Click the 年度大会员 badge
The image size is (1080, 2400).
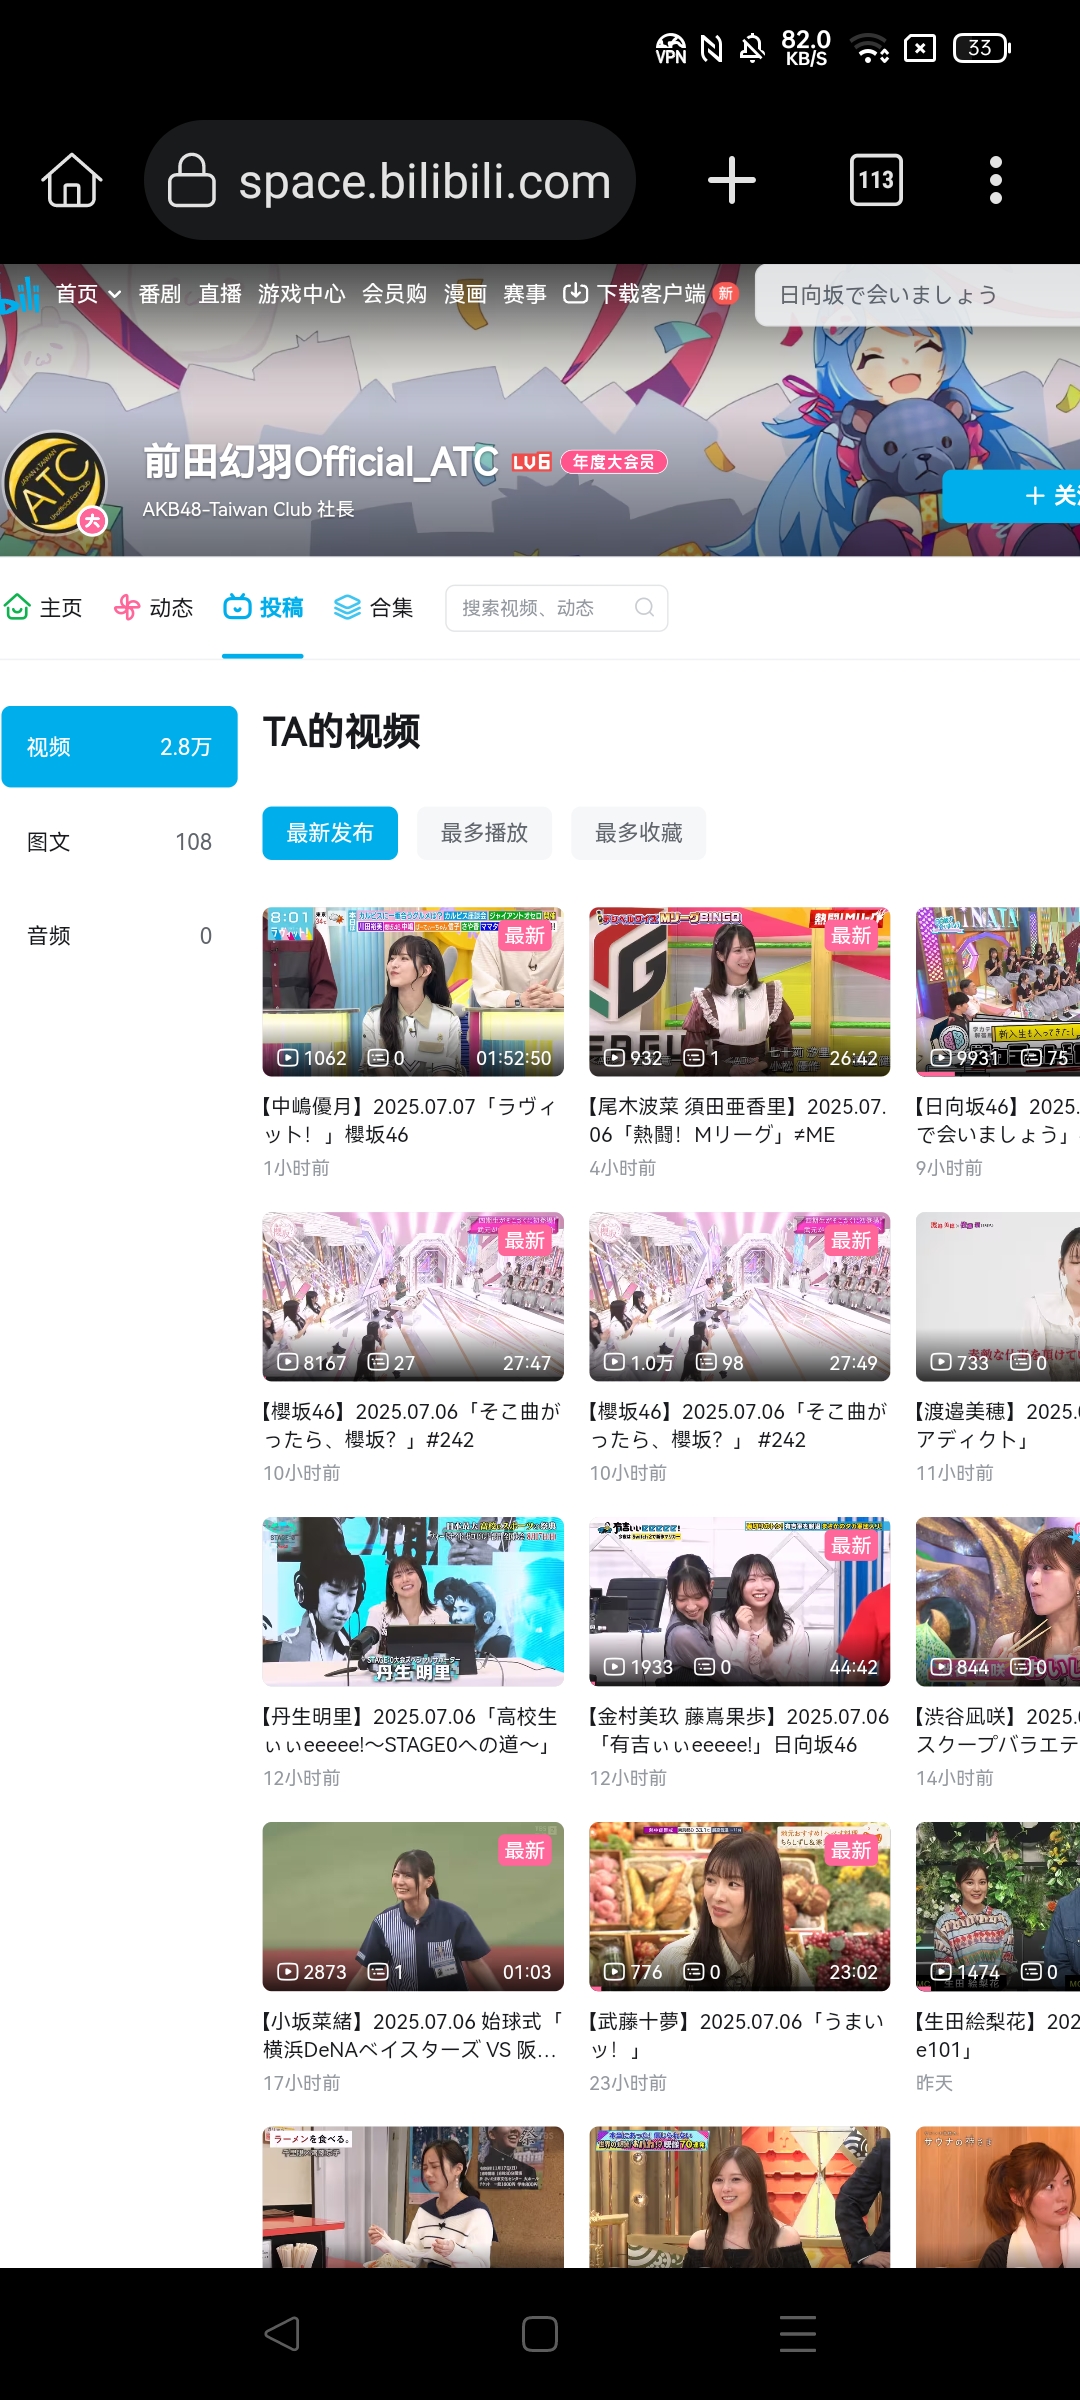point(613,462)
